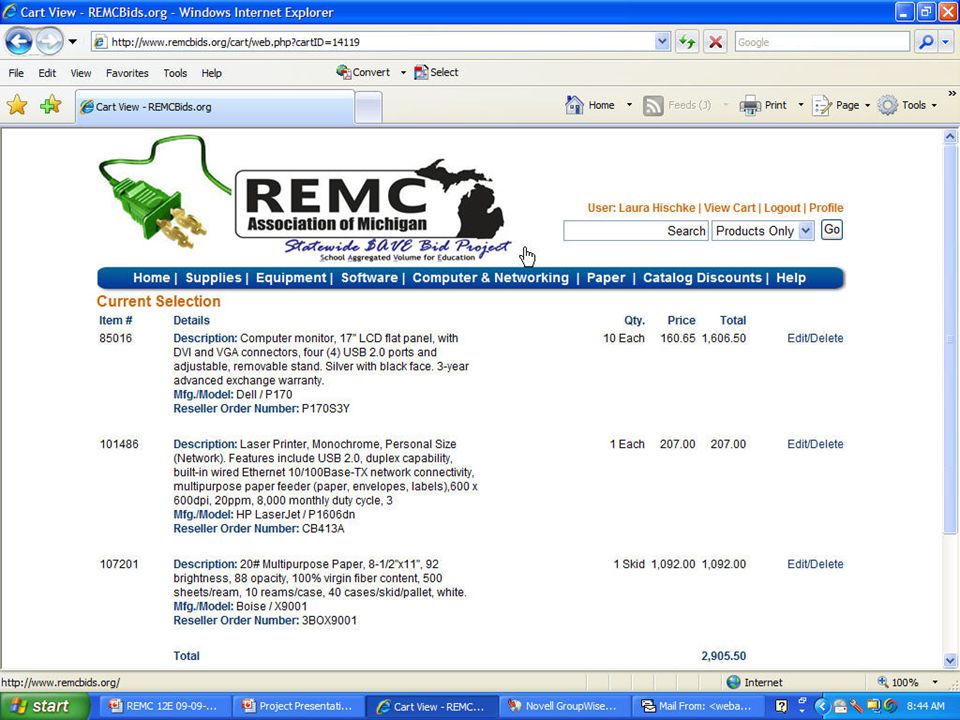Open the Favorites menu
The image size is (960, 720).
click(x=127, y=73)
